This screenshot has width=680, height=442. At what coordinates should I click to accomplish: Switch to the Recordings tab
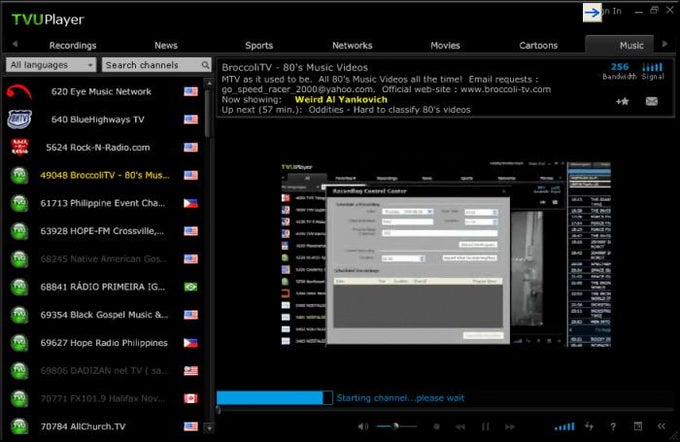(x=72, y=46)
